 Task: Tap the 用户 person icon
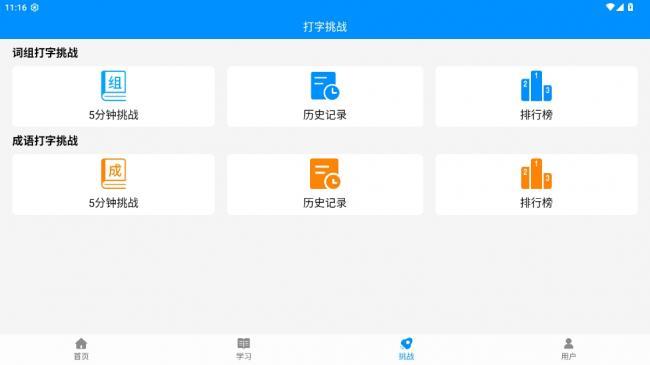pos(568,343)
